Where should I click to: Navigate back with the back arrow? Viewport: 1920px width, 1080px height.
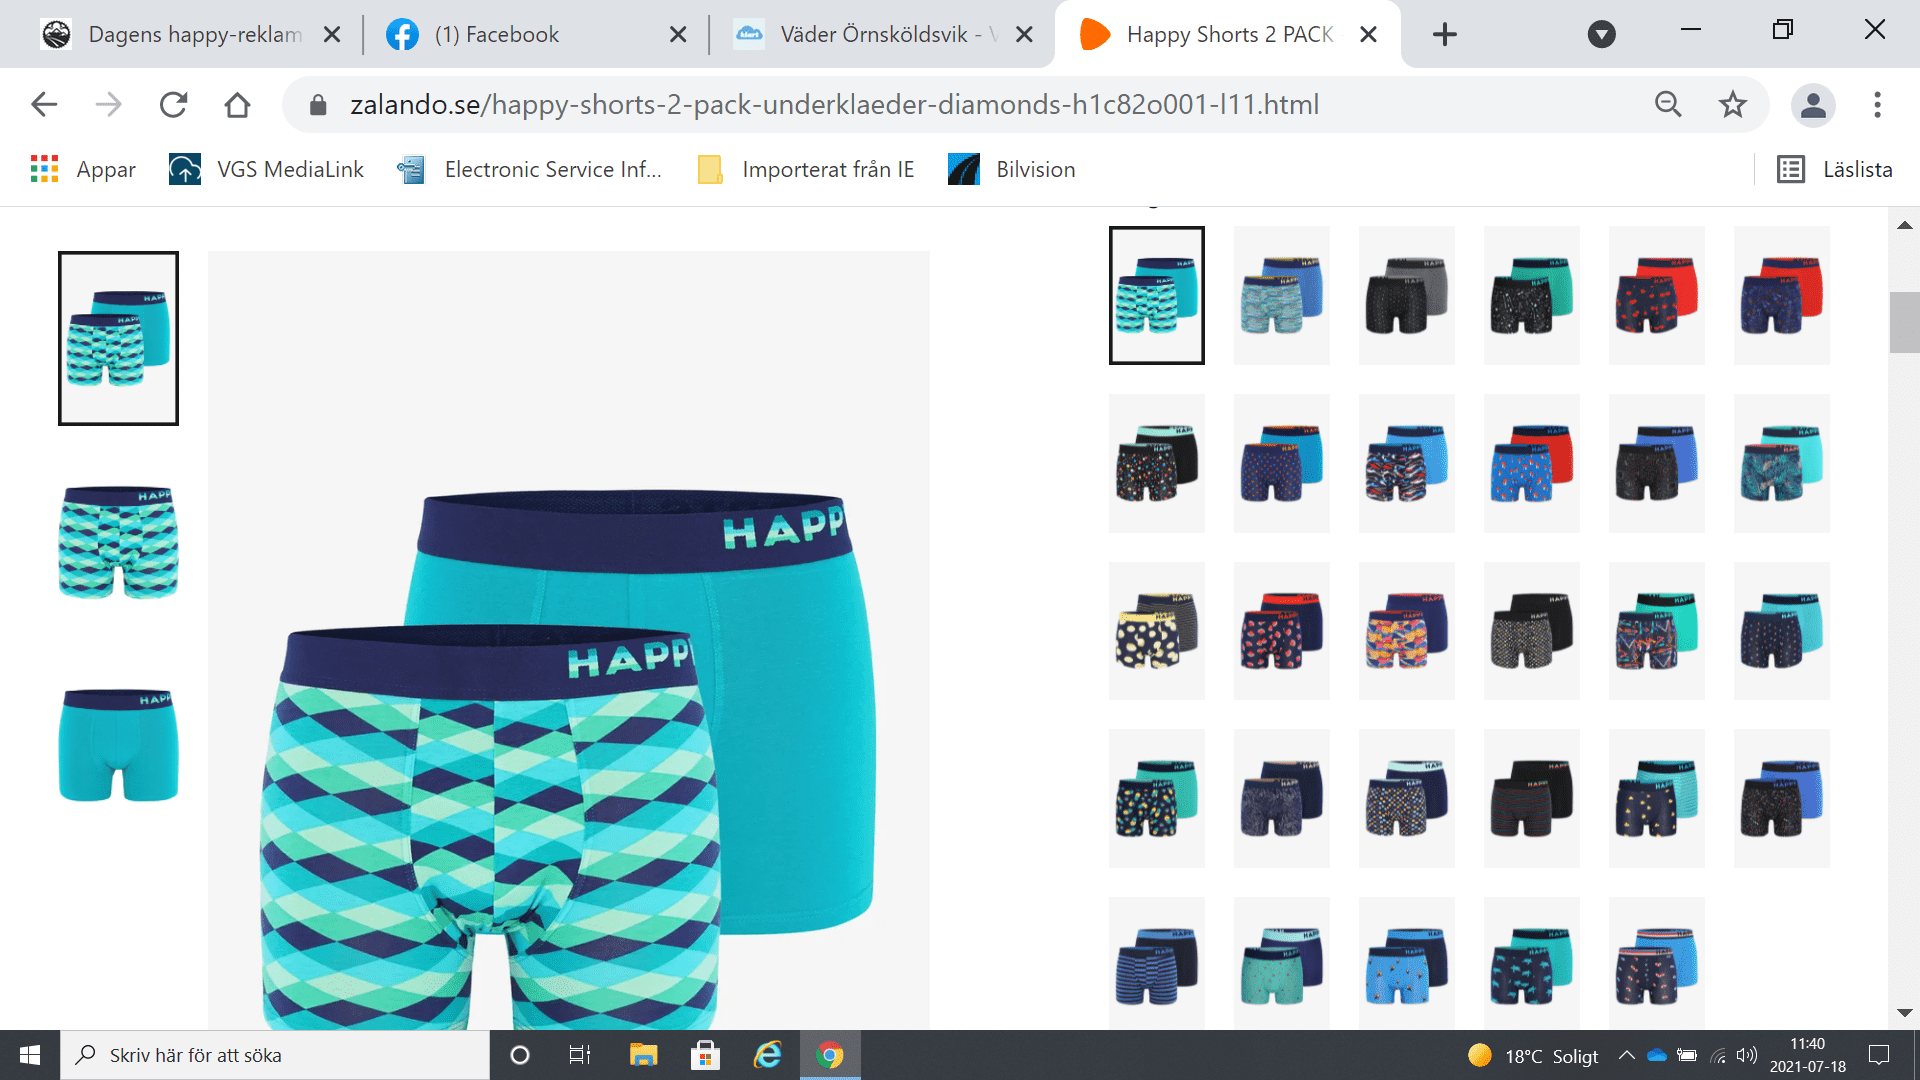tap(44, 104)
